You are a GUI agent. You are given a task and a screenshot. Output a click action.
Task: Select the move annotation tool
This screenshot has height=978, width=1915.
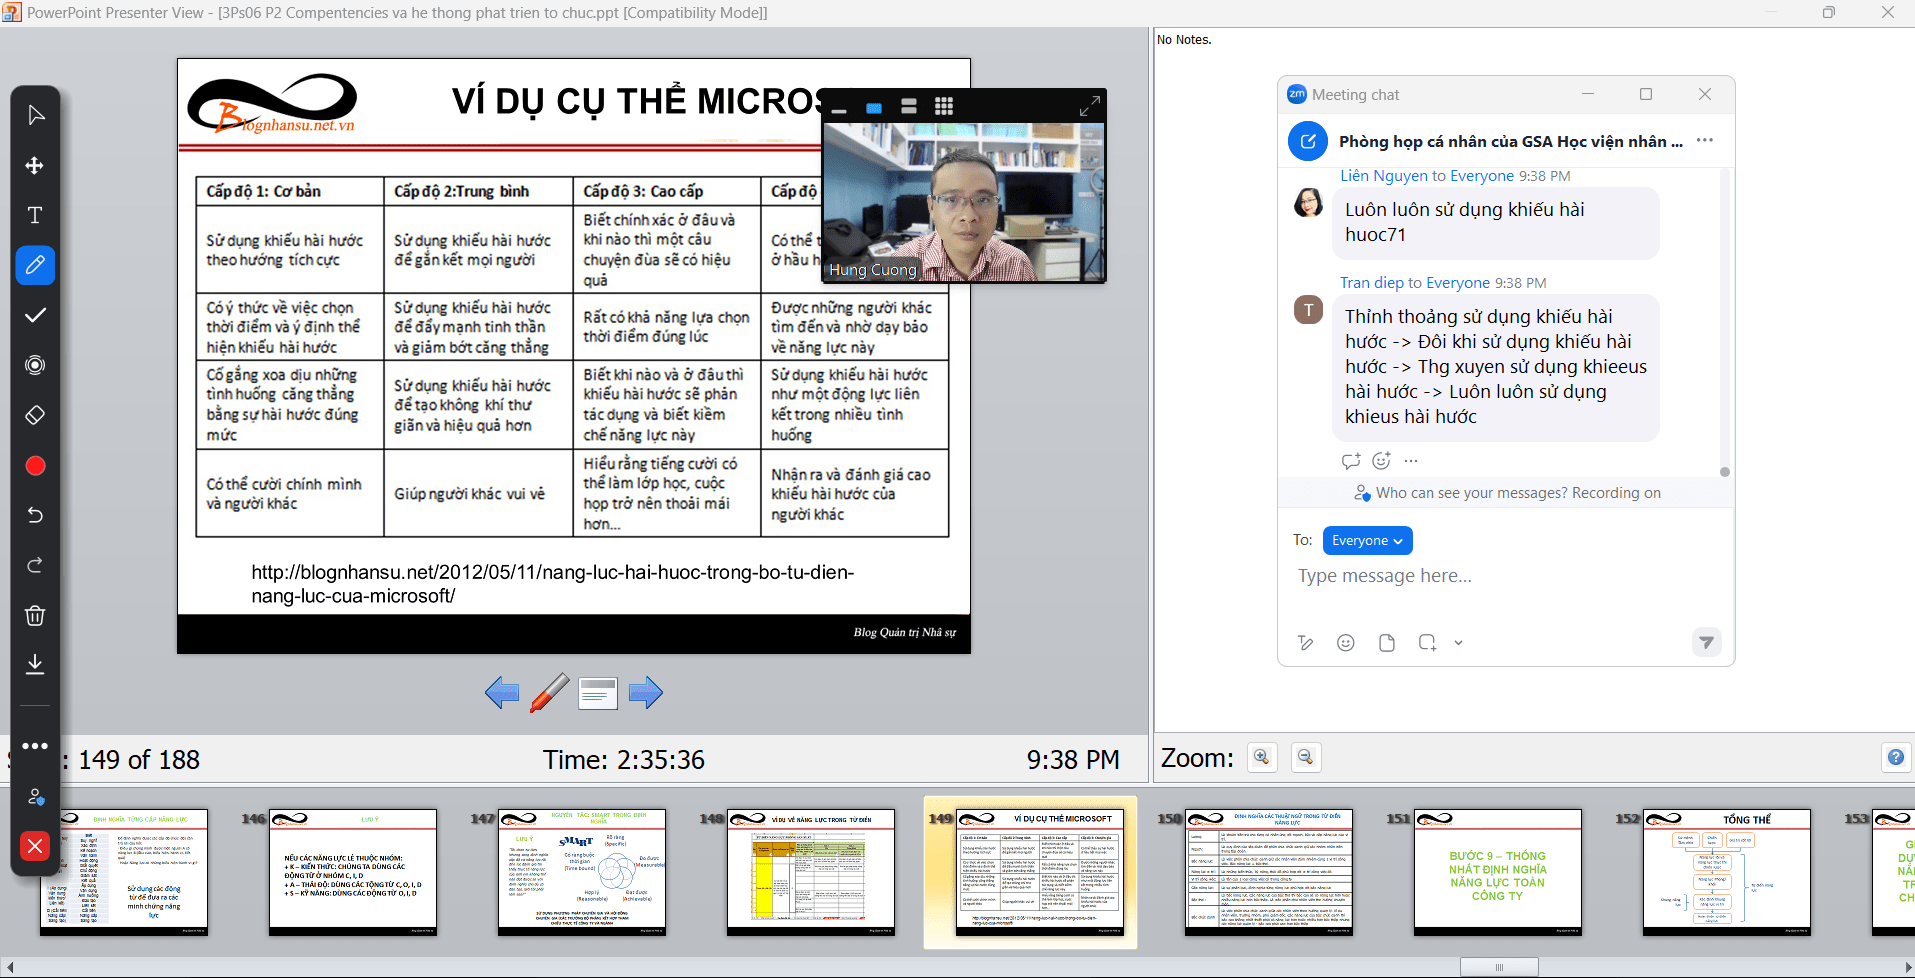pos(35,165)
